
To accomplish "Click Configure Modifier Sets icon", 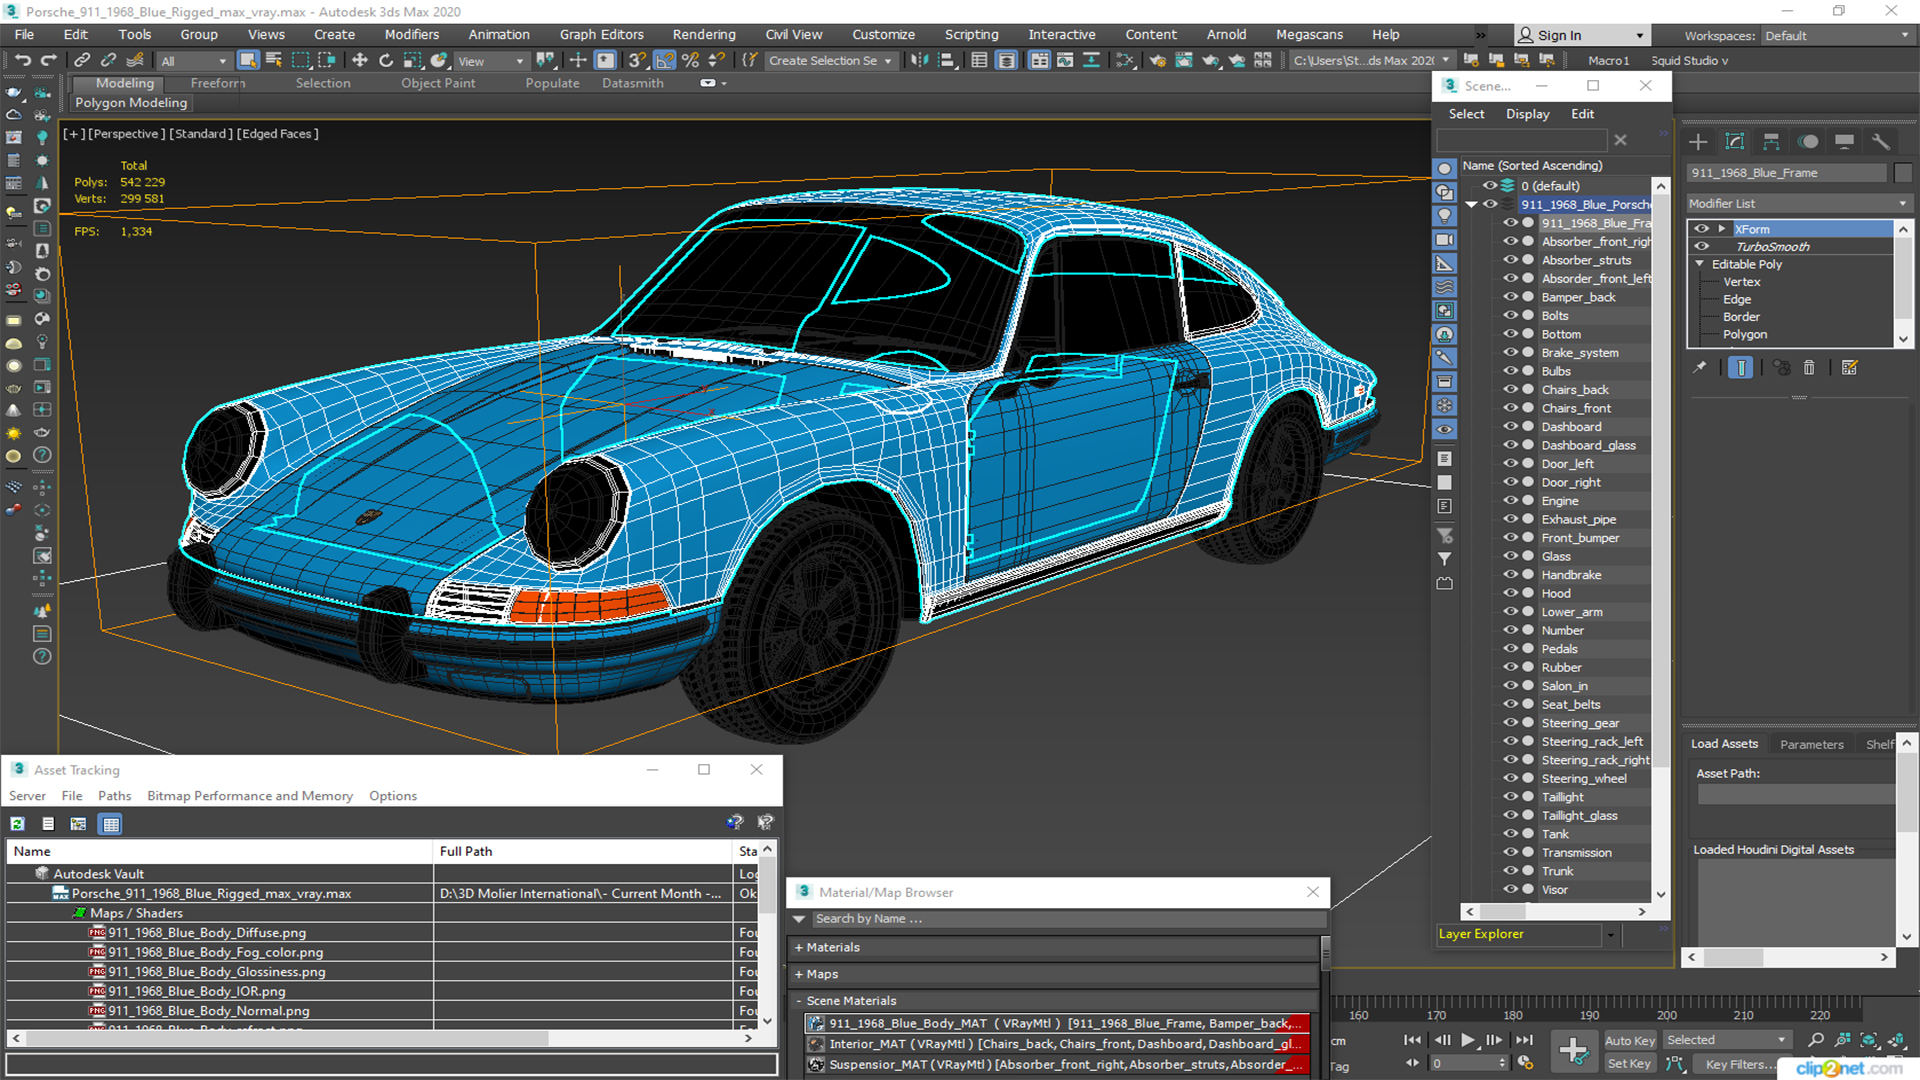I will click(1850, 368).
